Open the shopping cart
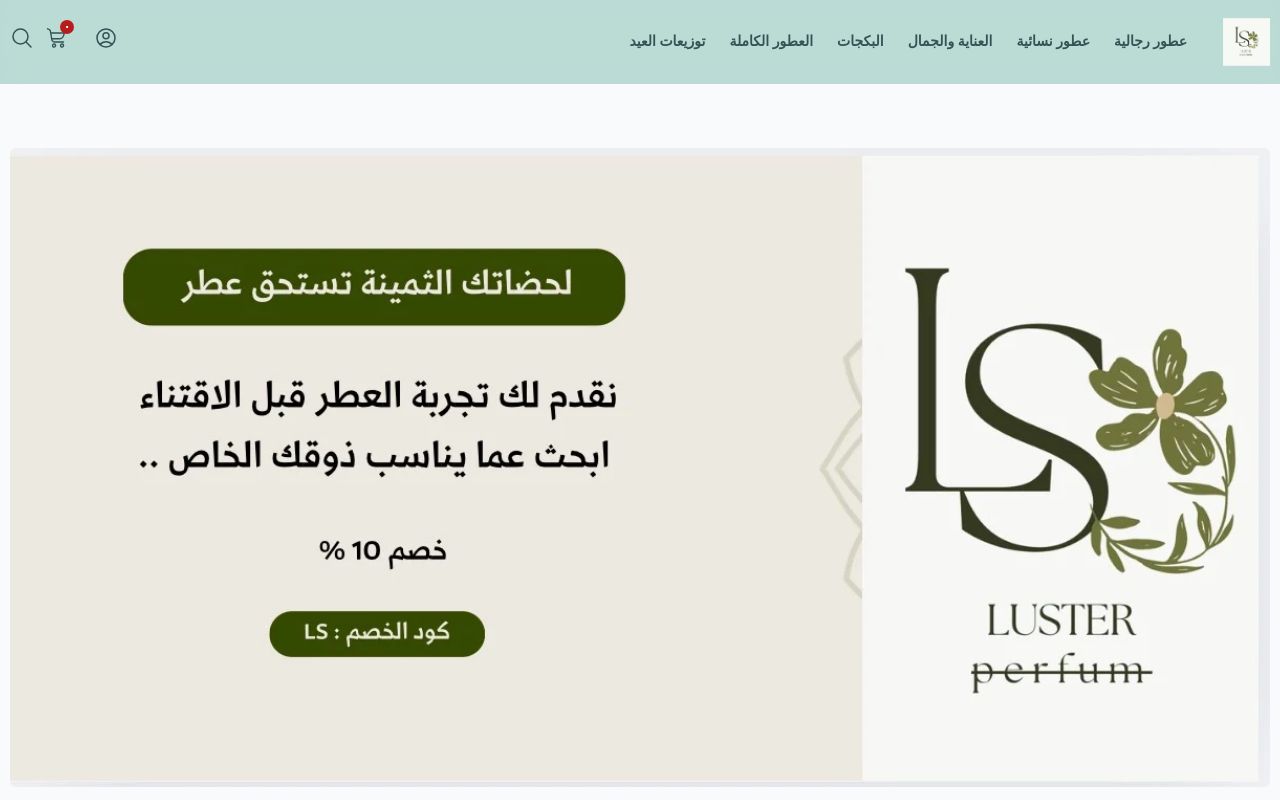Image resolution: width=1280 pixels, height=800 pixels. point(56,39)
